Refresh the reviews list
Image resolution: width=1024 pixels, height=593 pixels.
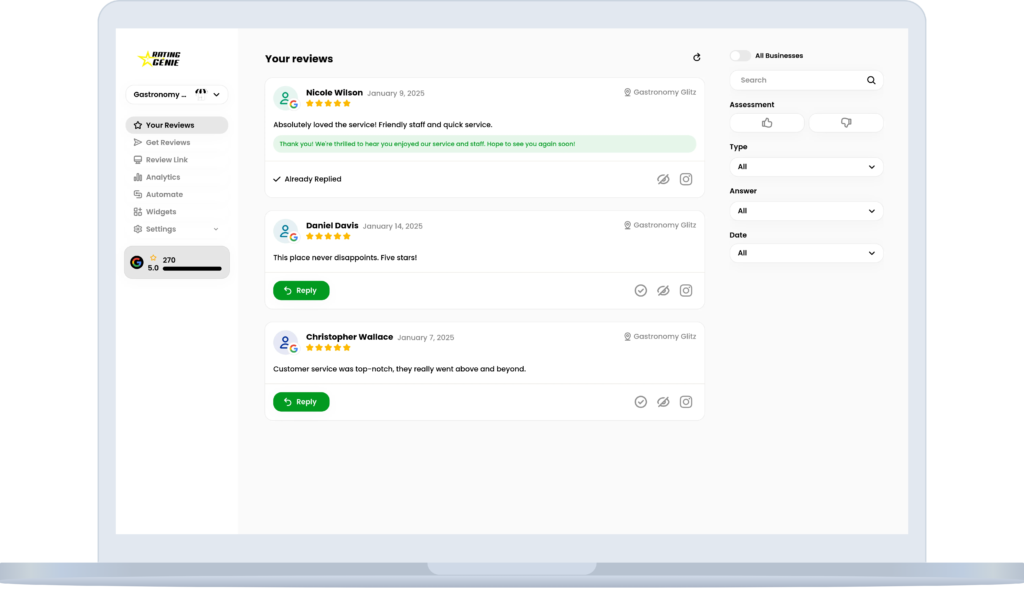pos(696,57)
